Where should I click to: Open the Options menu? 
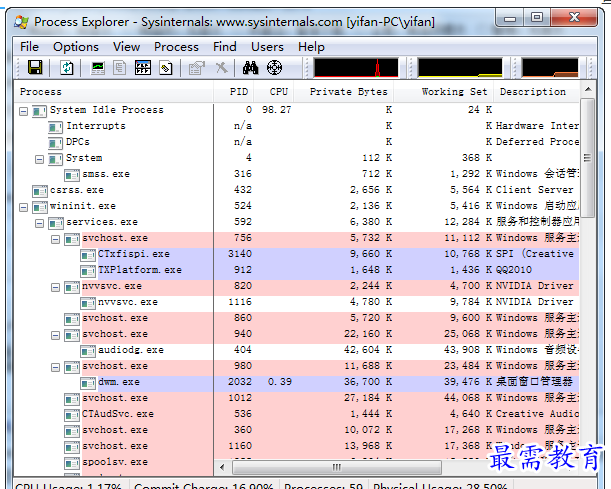(76, 46)
